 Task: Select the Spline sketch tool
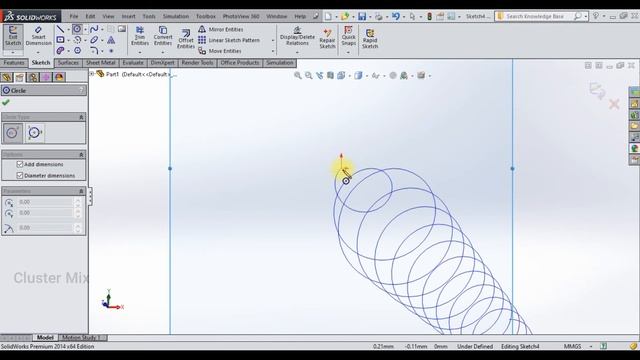point(94,29)
